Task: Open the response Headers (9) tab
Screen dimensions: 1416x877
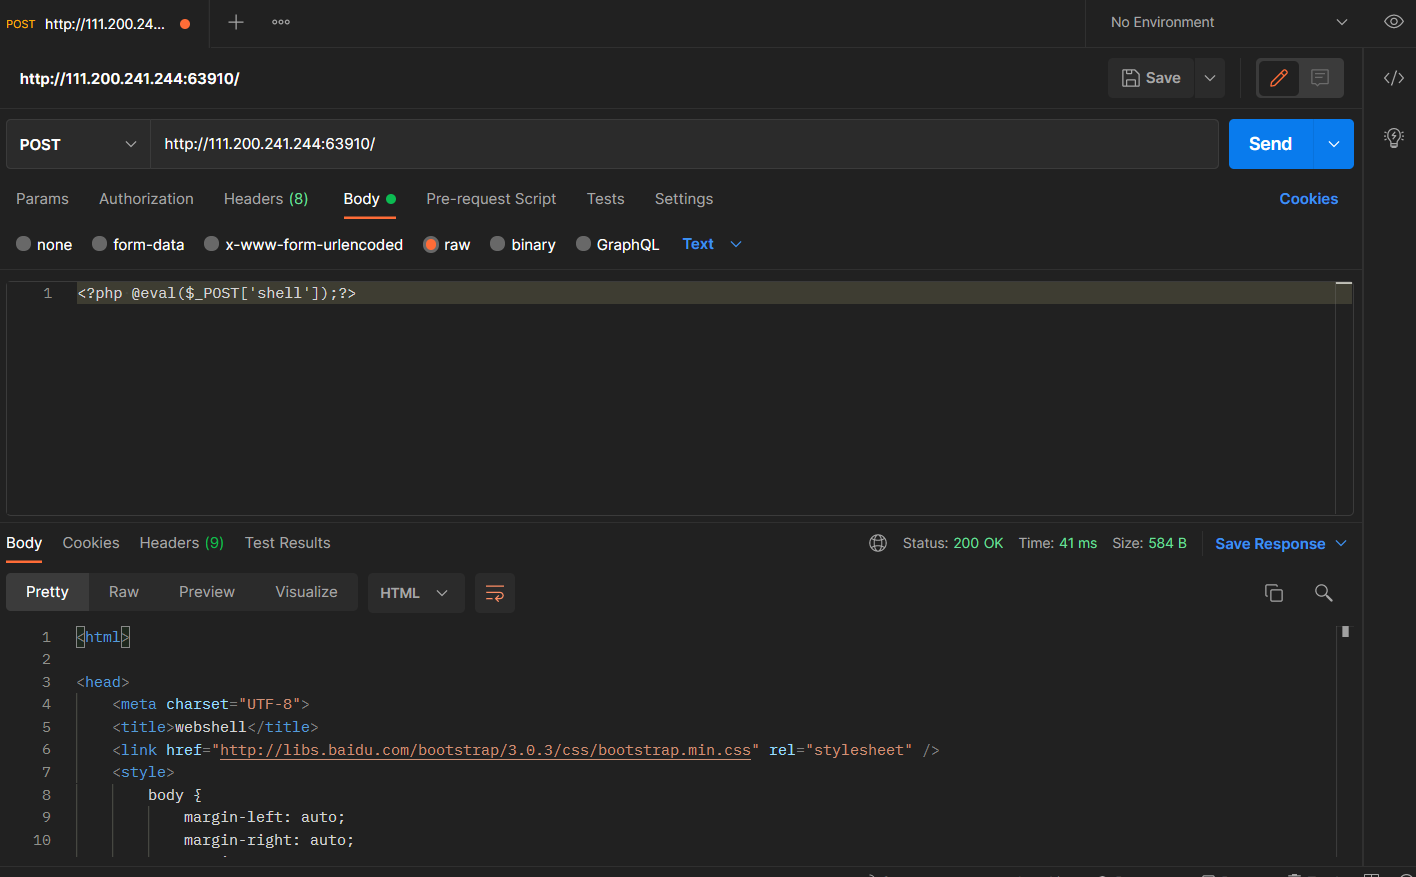Action: pos(182,543)
